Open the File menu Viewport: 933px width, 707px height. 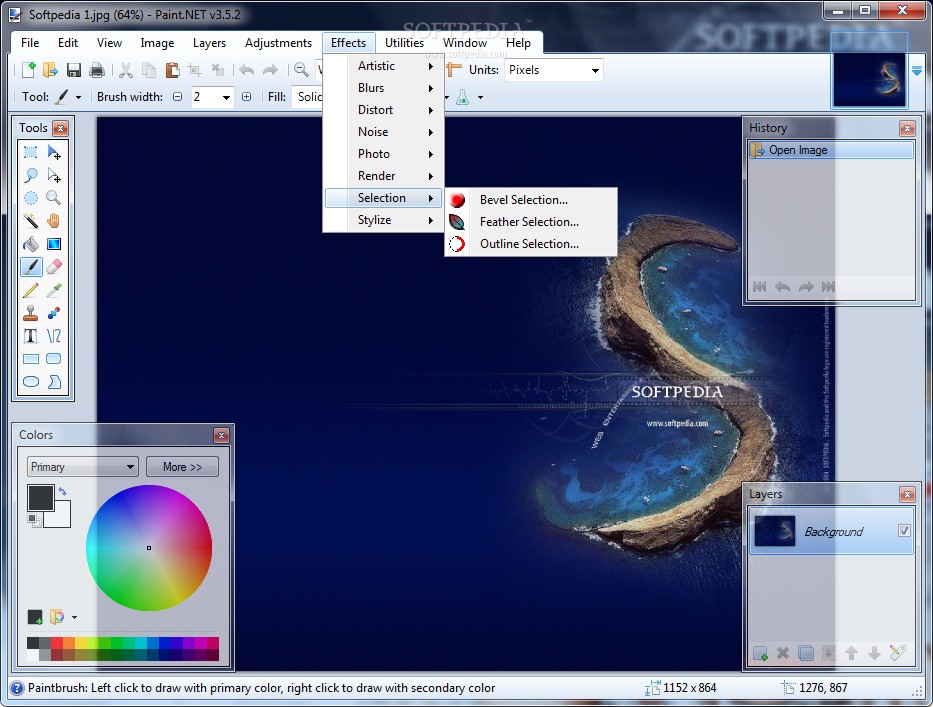tap(30, 43)
